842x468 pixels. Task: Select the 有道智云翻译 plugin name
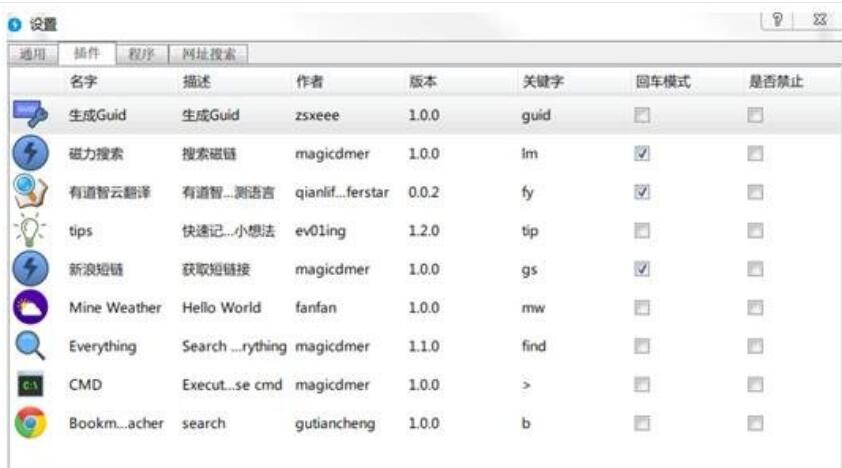click(110, 192)
